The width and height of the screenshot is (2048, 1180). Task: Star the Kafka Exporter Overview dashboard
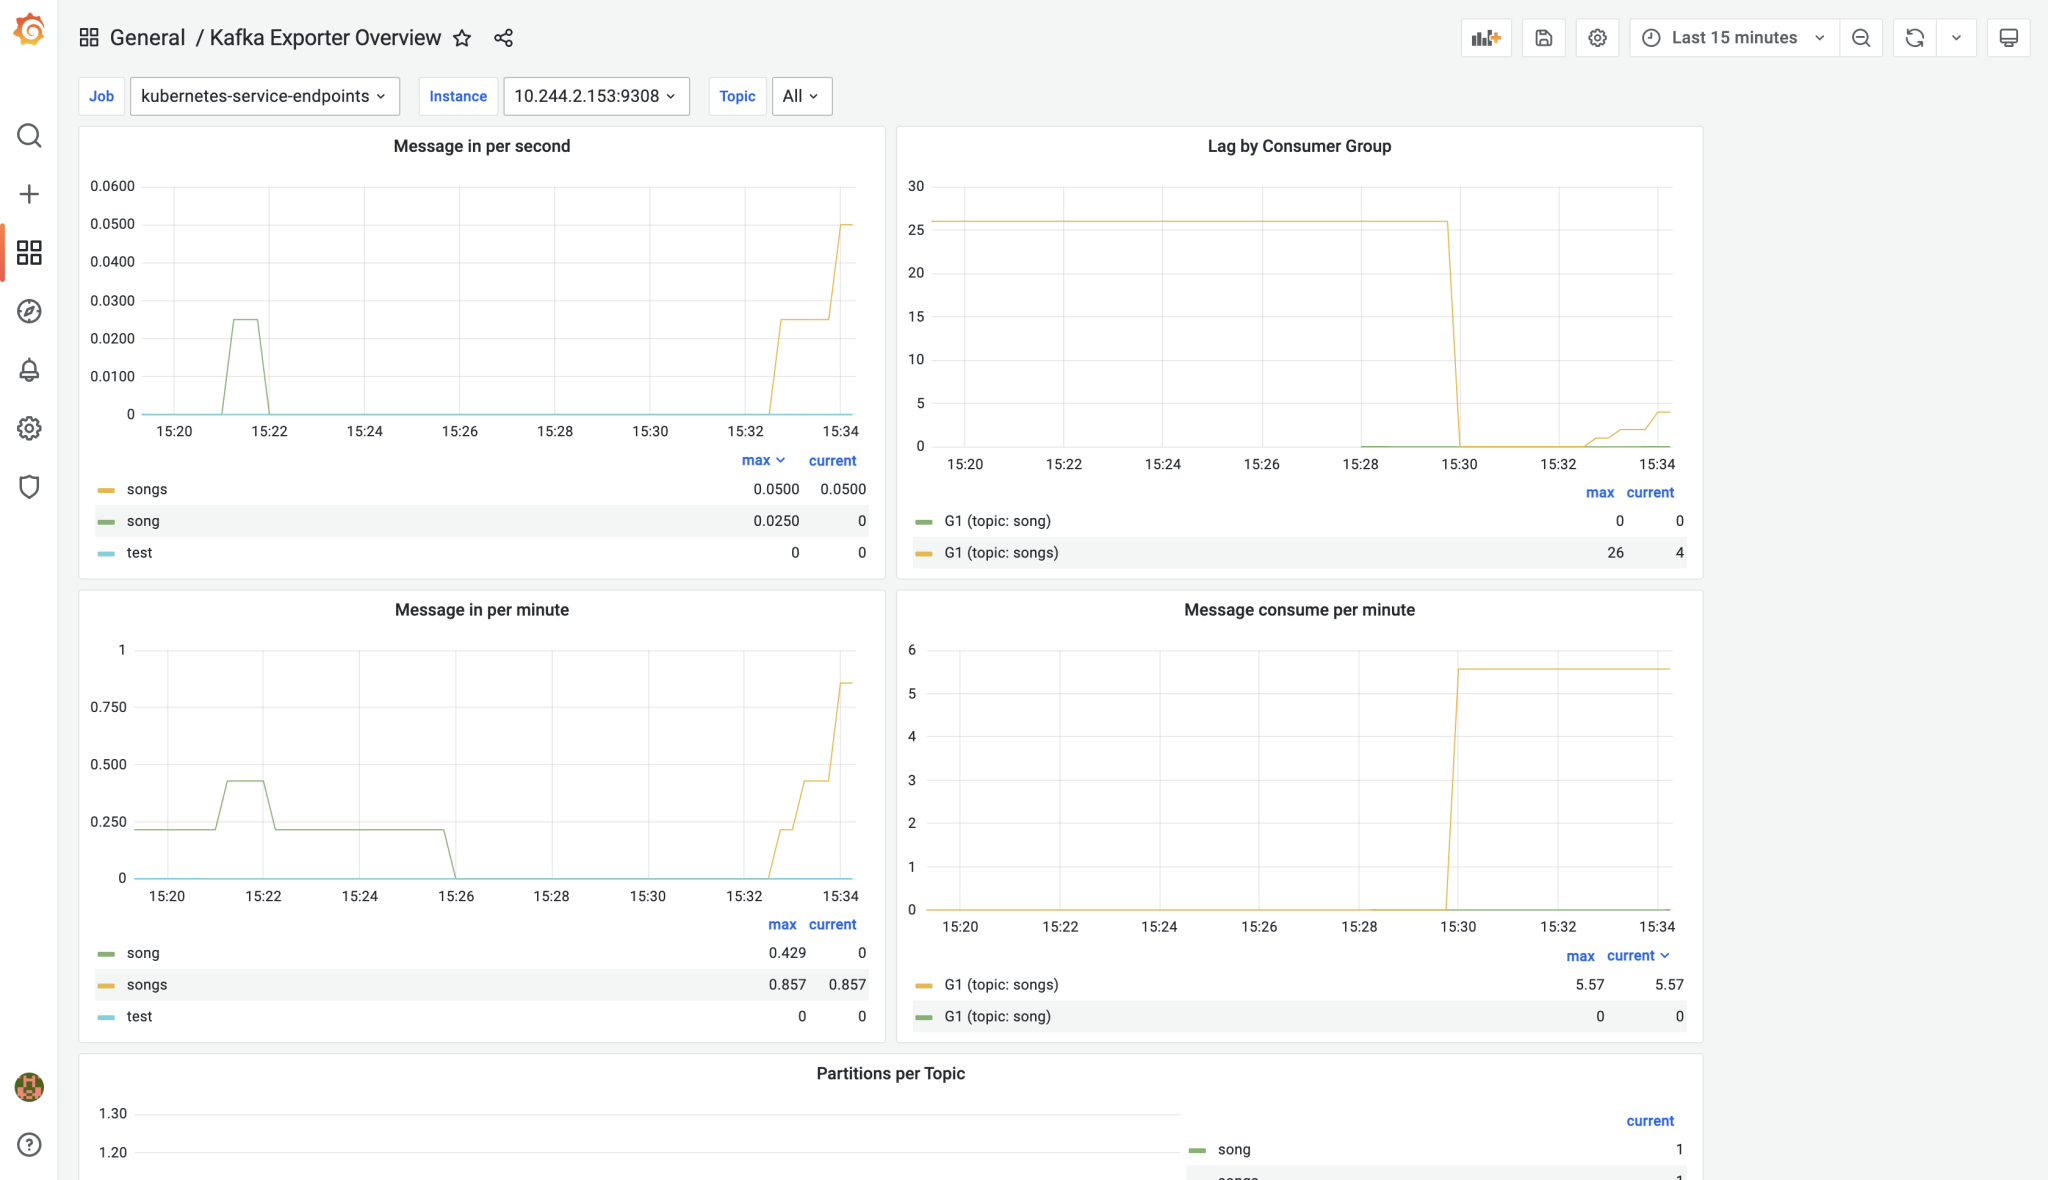[462, 38]
